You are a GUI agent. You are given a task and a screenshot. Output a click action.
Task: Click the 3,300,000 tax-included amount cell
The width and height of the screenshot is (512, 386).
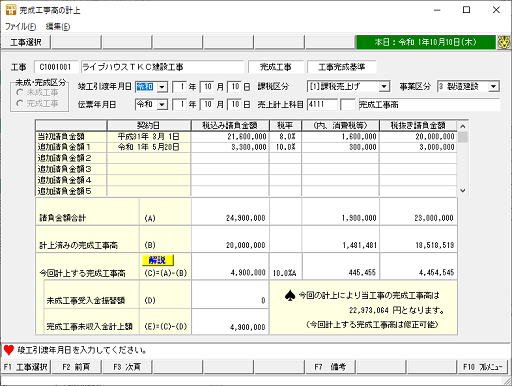click(x=230, y=147)
